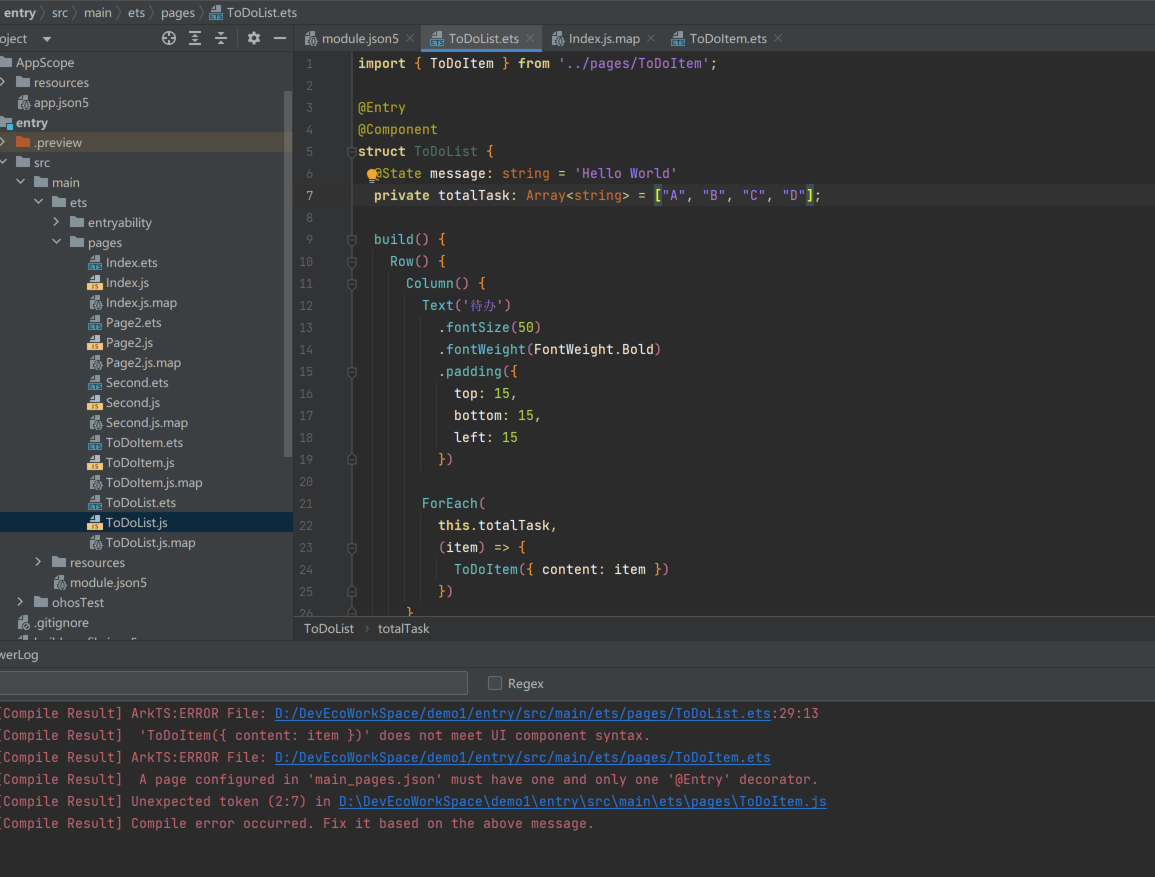Hide the Project panel using the minimize icon
1155x877 pixels.
point(280,38)
